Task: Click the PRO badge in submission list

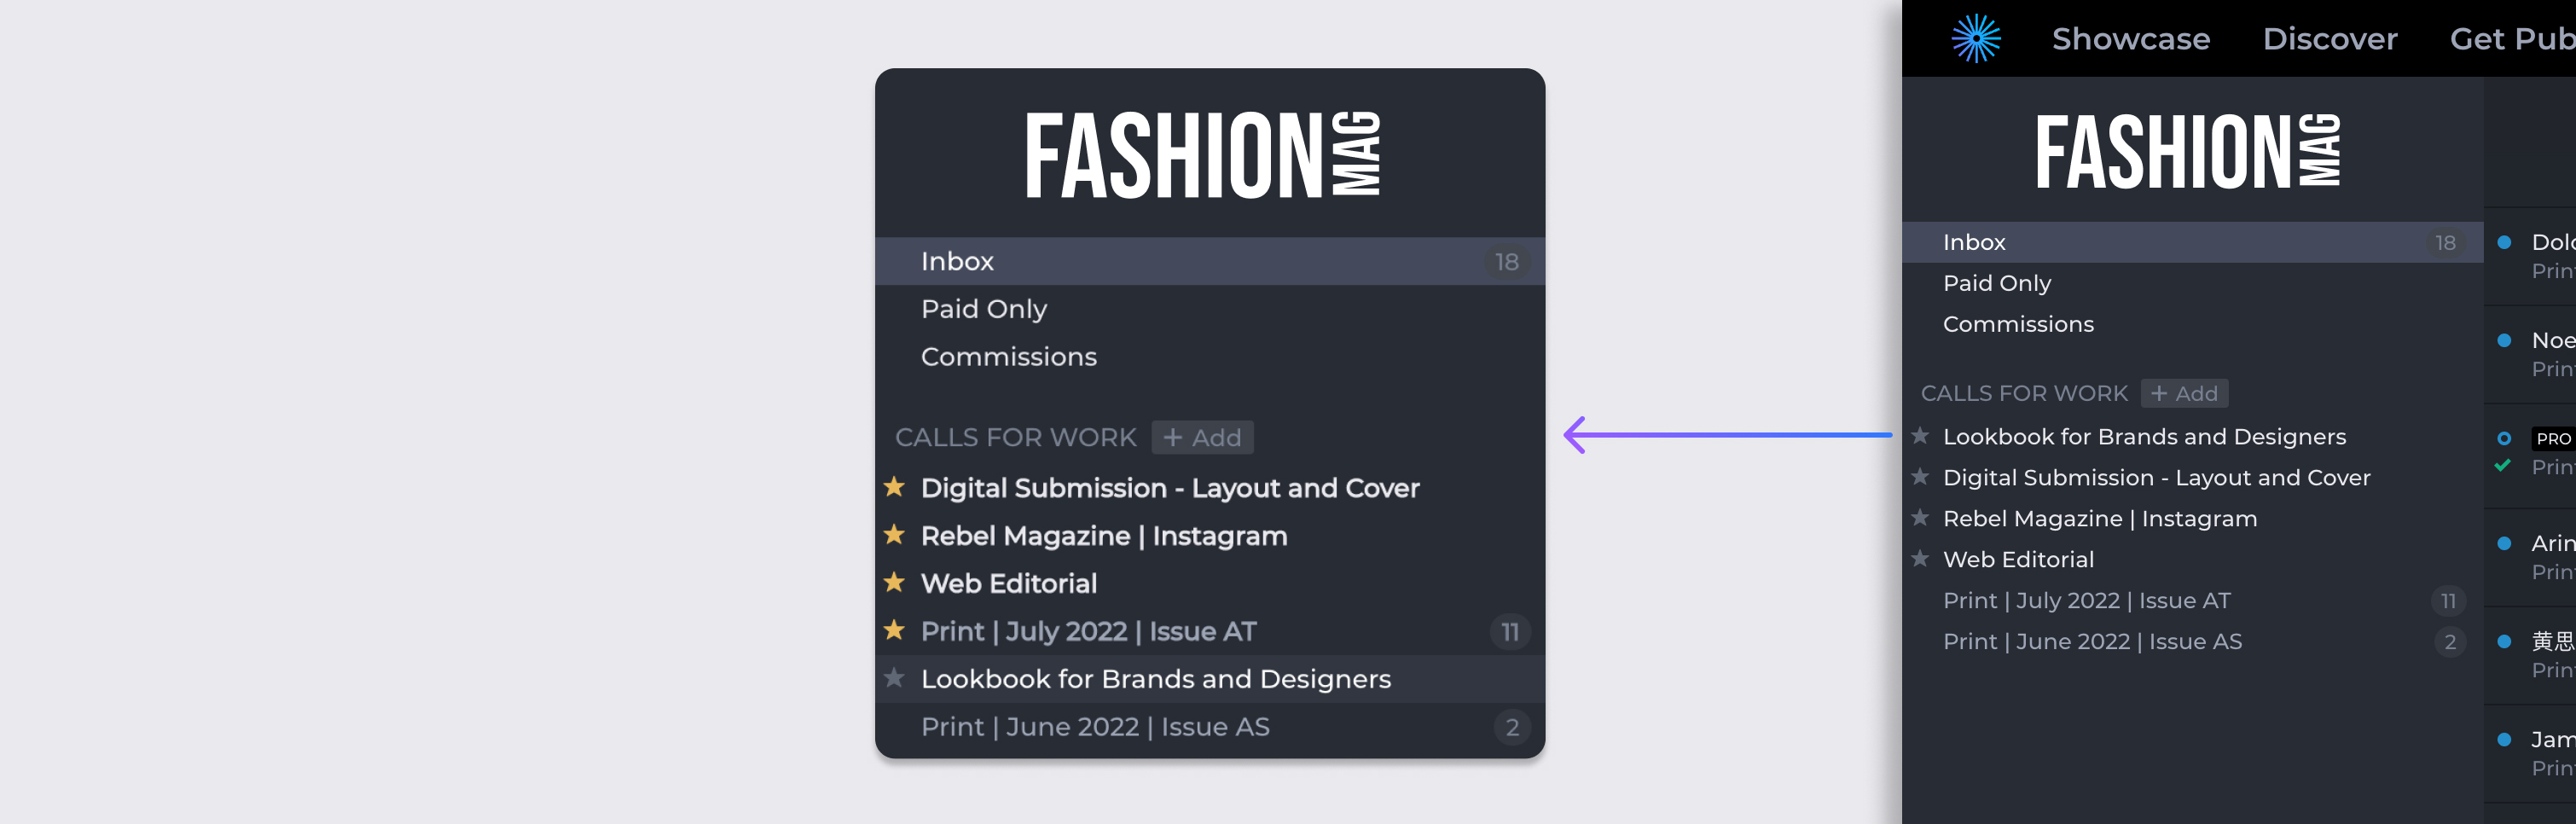Action: pyautogui.click(x=2553, y=439)
